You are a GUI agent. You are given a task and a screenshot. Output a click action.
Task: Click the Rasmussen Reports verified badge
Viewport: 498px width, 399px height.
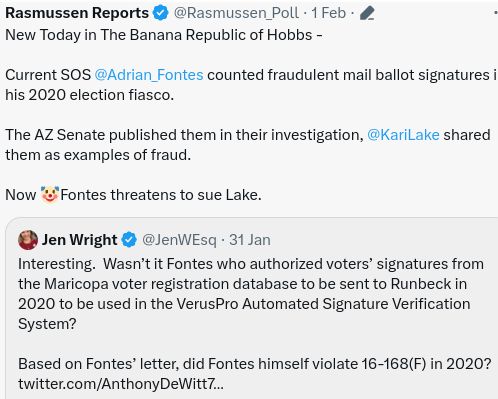(x=161, y=13)
